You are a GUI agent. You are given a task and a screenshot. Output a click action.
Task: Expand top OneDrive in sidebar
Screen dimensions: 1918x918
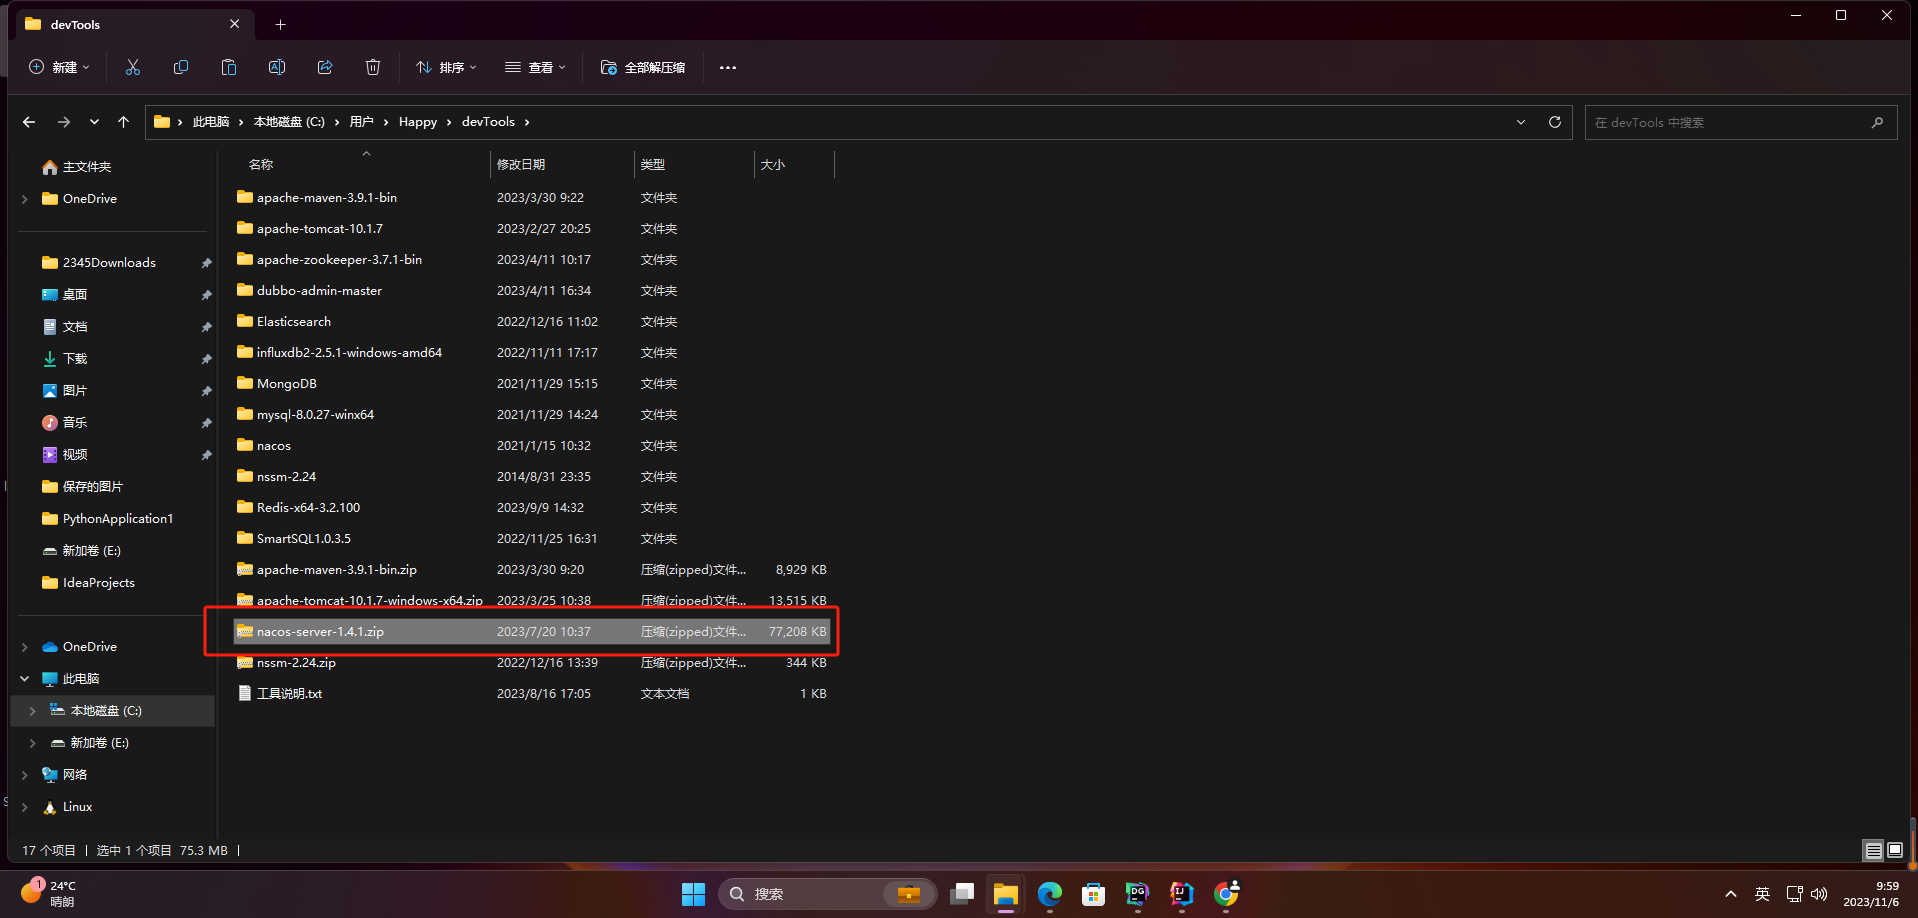click(25, 199)
